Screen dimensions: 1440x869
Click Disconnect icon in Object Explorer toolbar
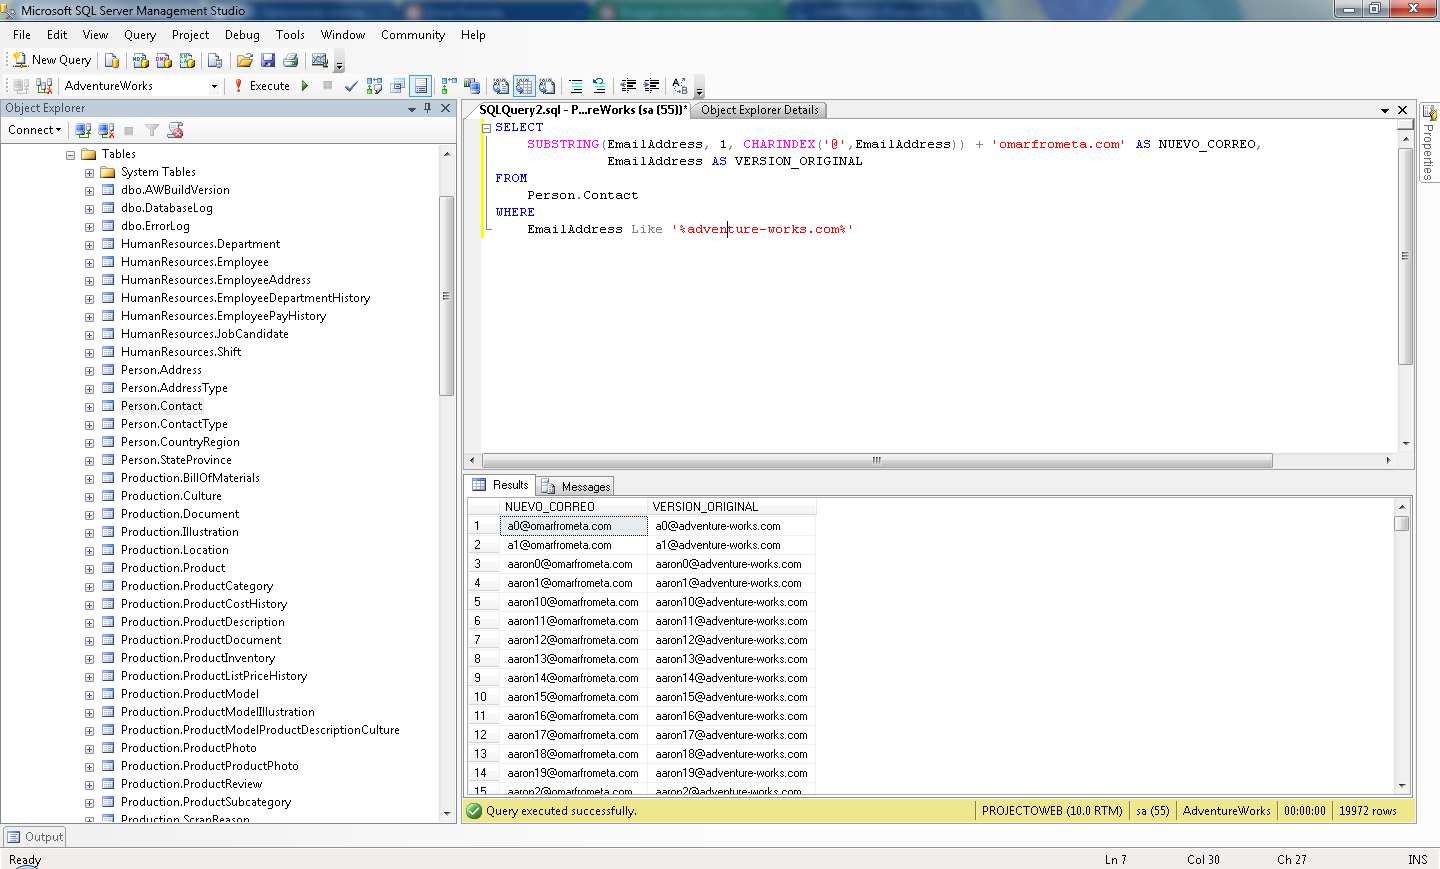coord(106,130)
